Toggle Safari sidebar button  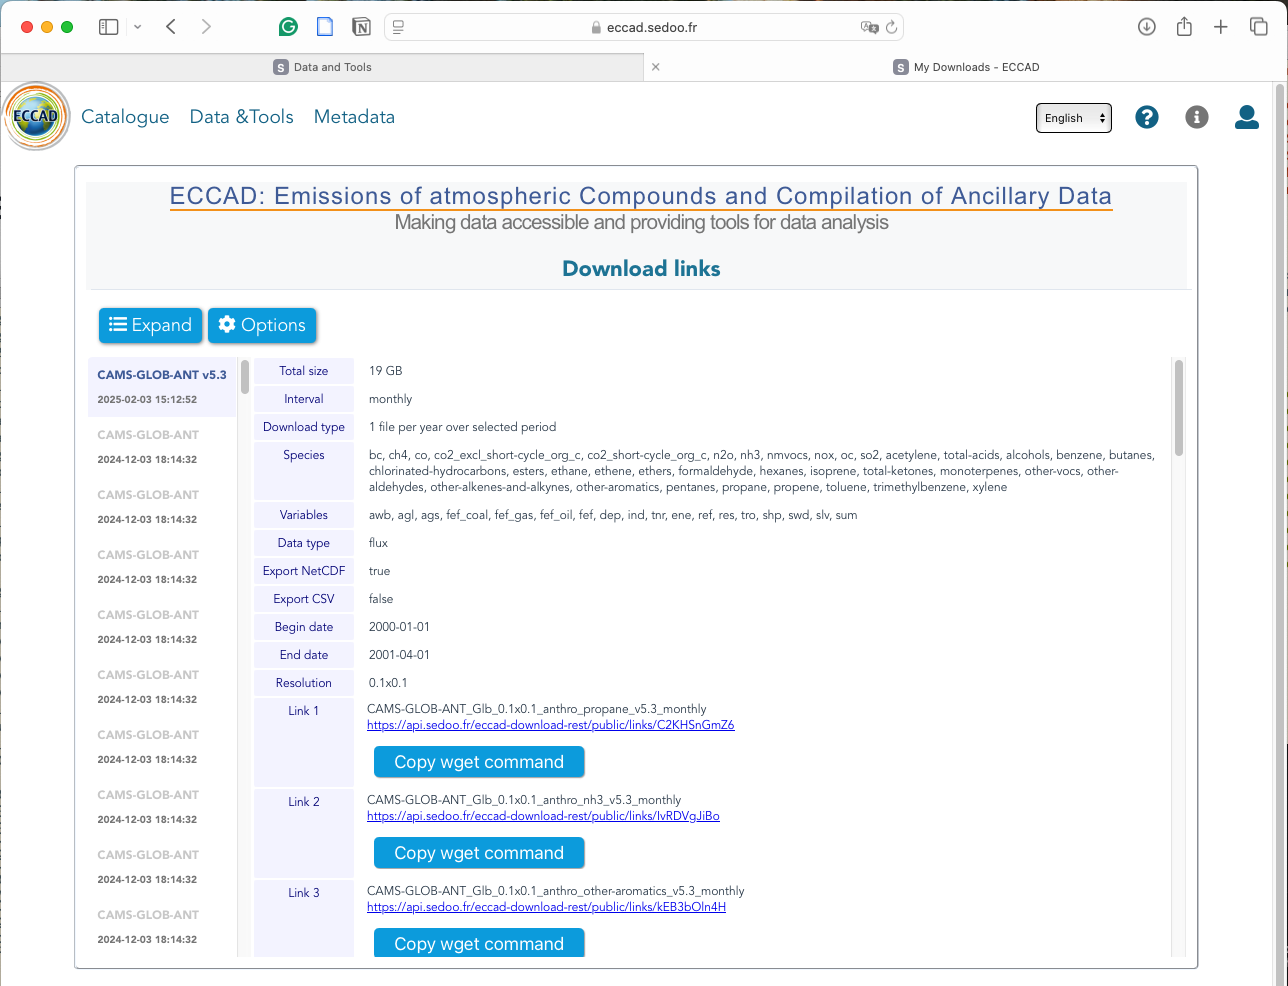coord(109,27)
